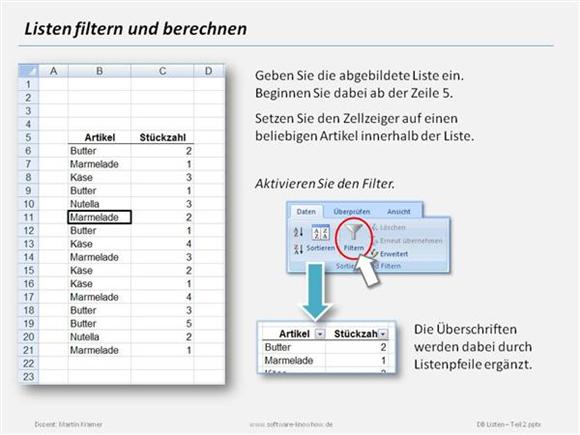The width and height of the screenshot is (580, 435).
Task: Switch to the Daten ribbon tab
Action: [x=306, y=212]
